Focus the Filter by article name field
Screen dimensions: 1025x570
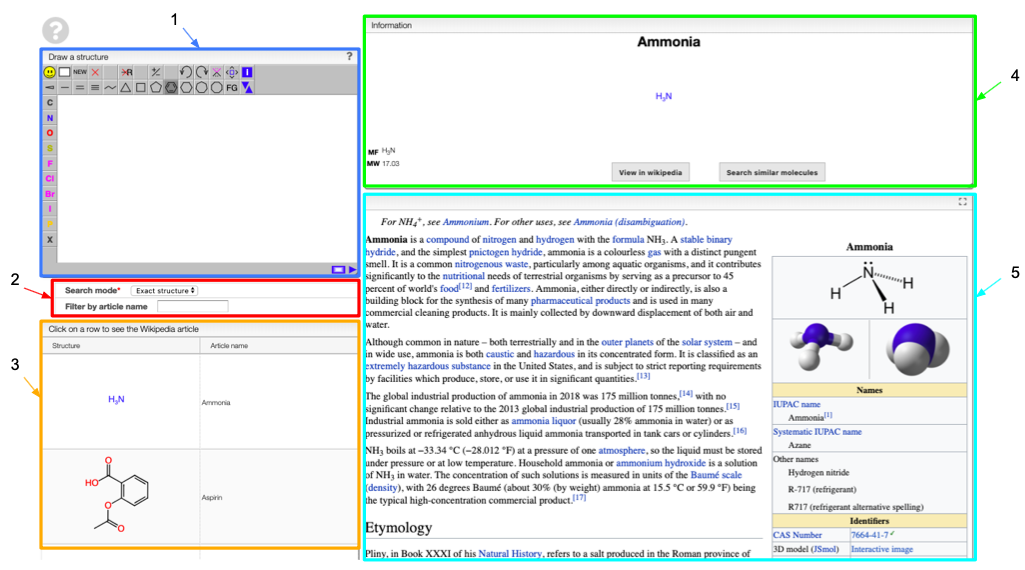click(193, 306)
